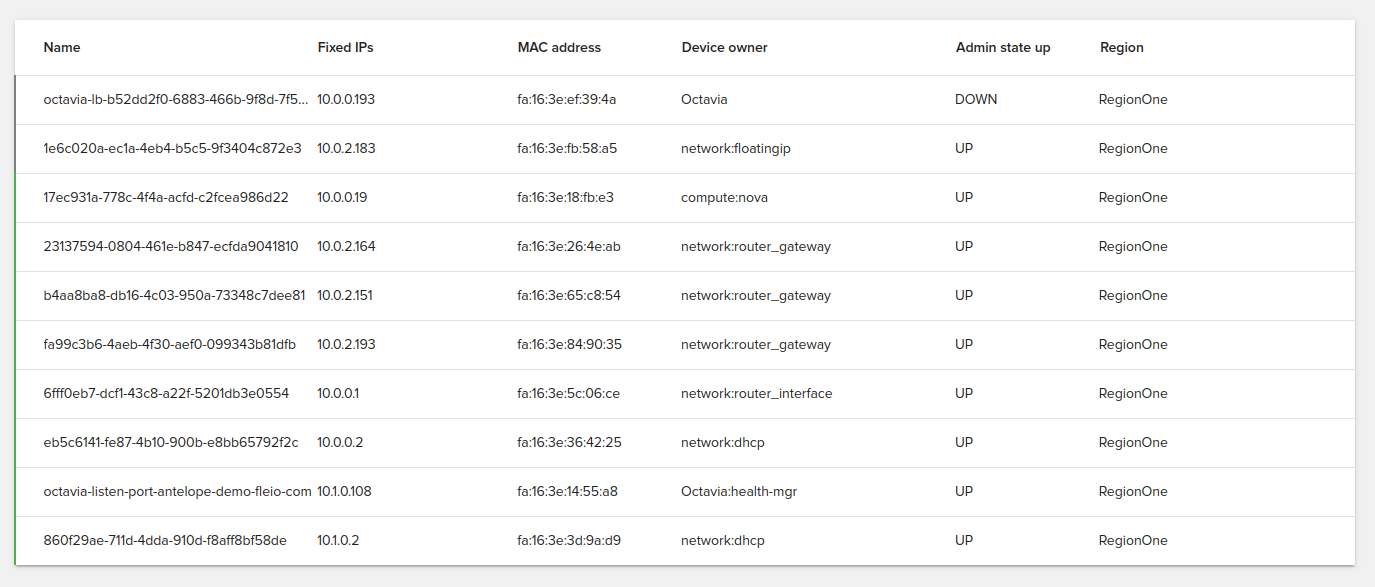Sort ports by Fixed IPs column
Screen dimensions: 1375x587
344,47
